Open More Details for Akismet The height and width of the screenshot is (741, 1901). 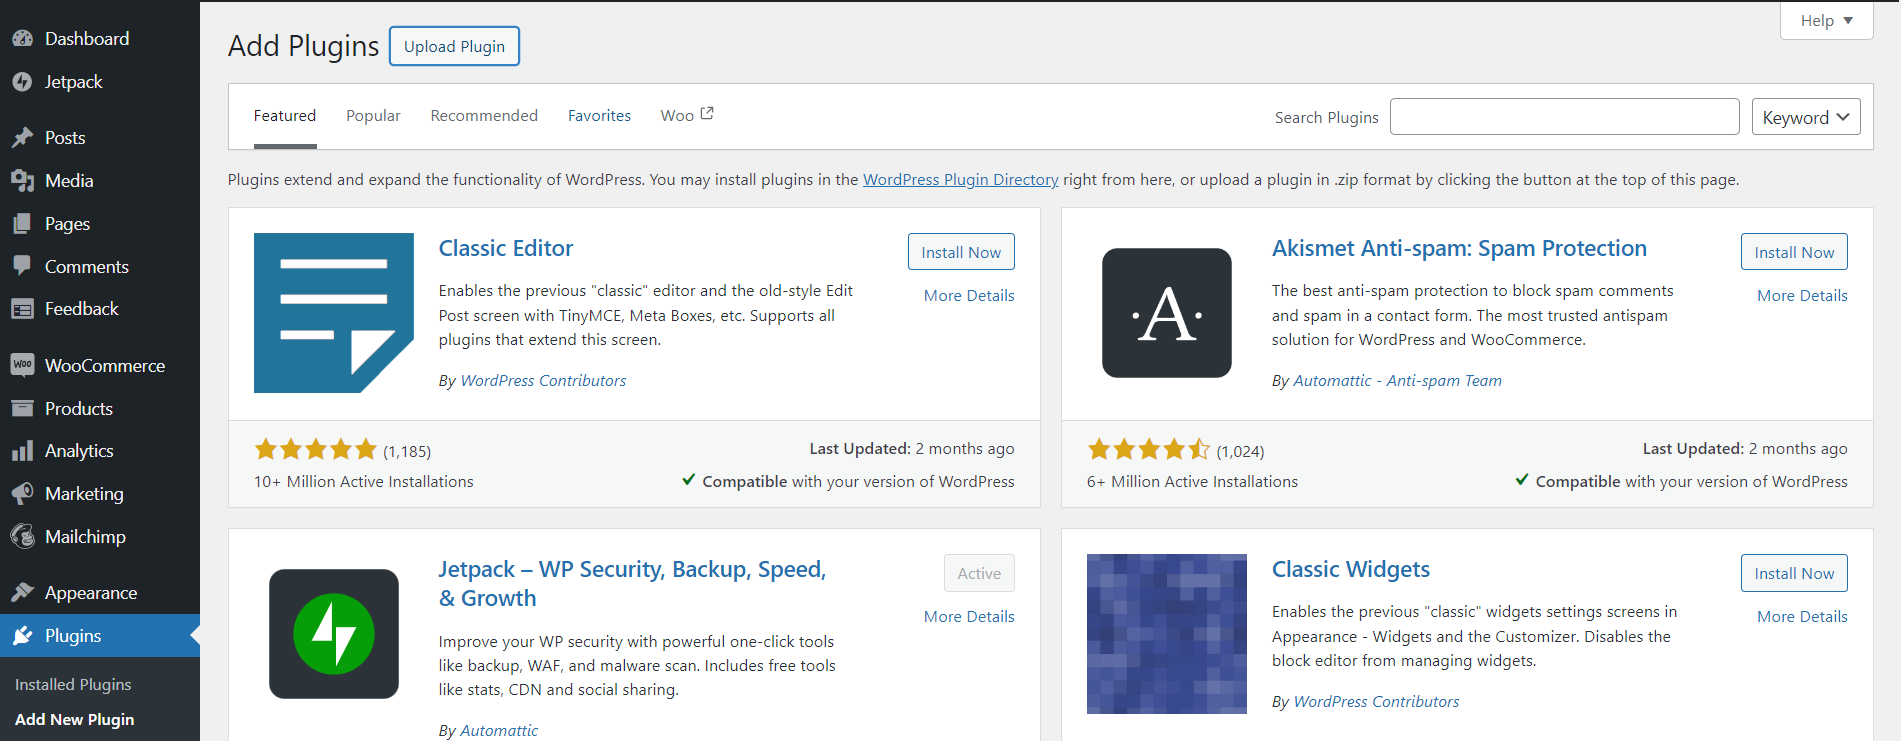pos(1802,296)
